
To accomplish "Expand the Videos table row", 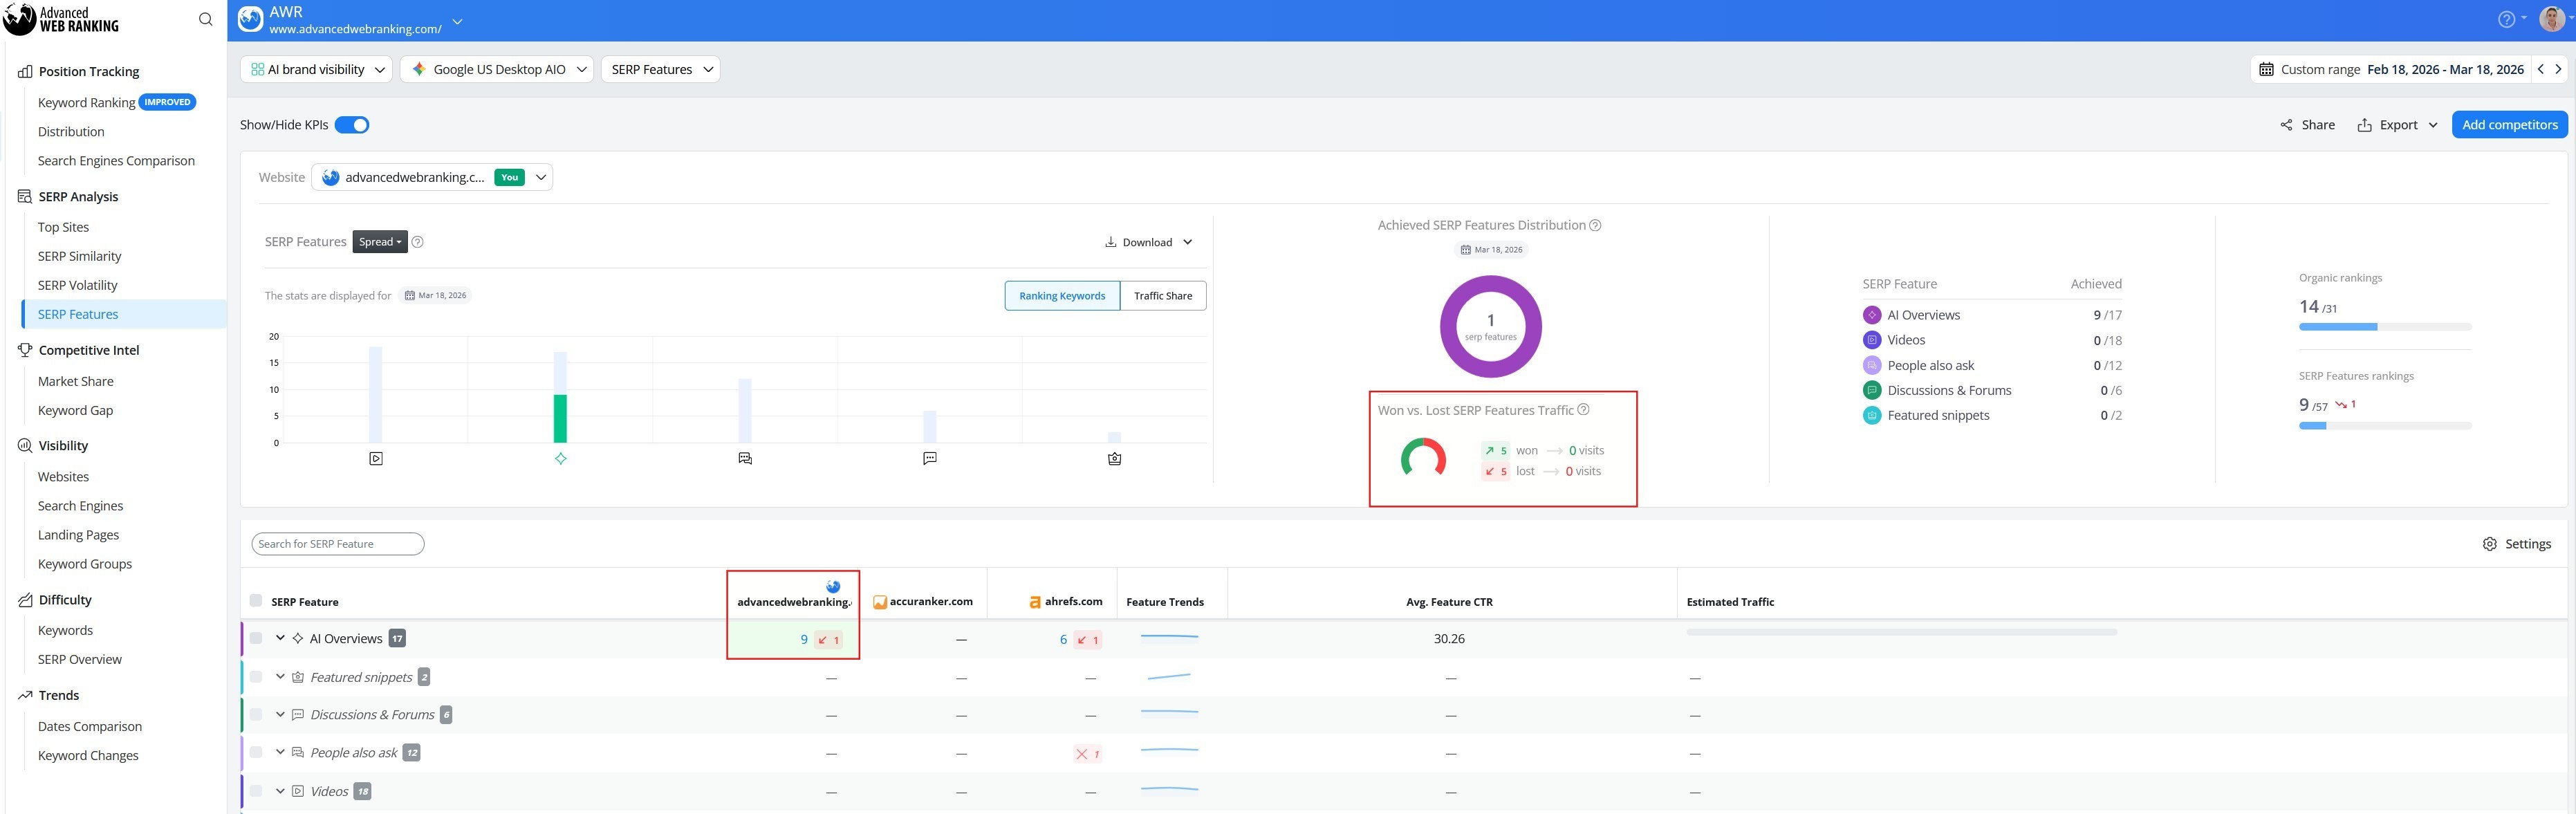I will click(280, 791).
